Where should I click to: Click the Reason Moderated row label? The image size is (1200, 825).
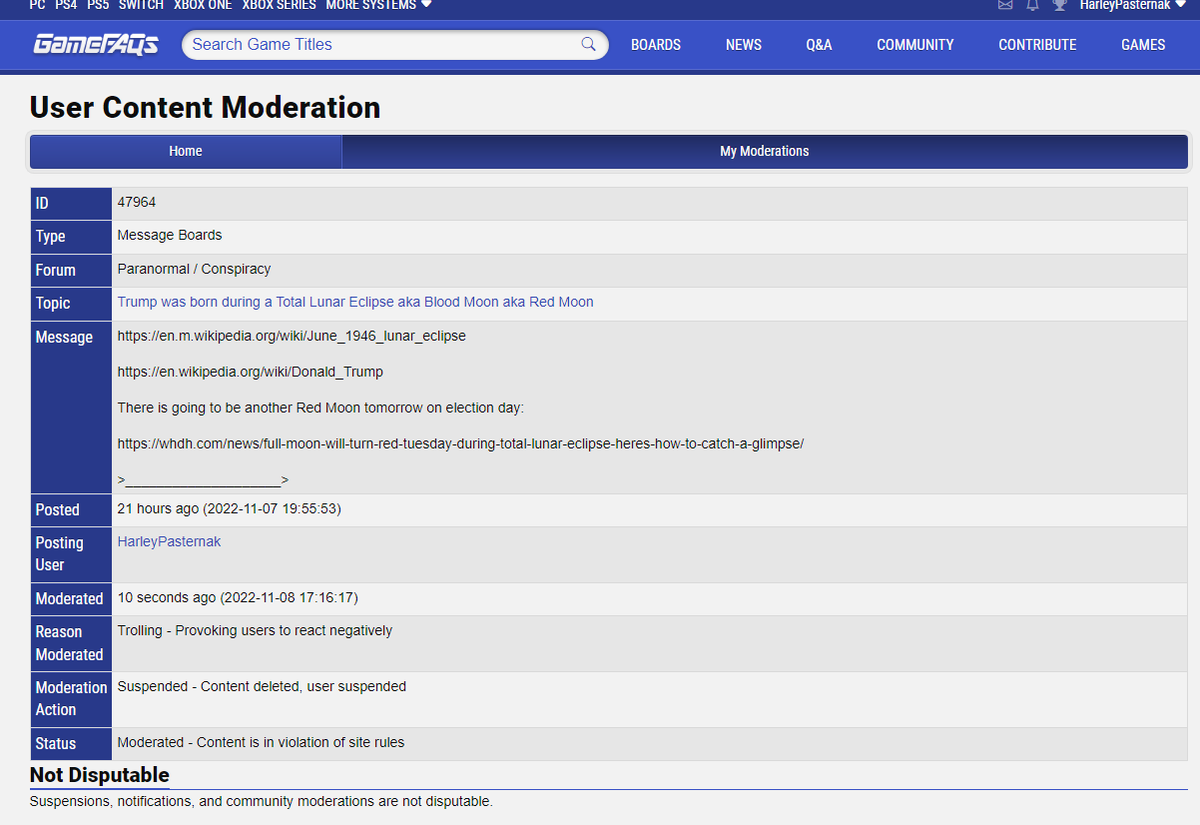click(70, 643)
